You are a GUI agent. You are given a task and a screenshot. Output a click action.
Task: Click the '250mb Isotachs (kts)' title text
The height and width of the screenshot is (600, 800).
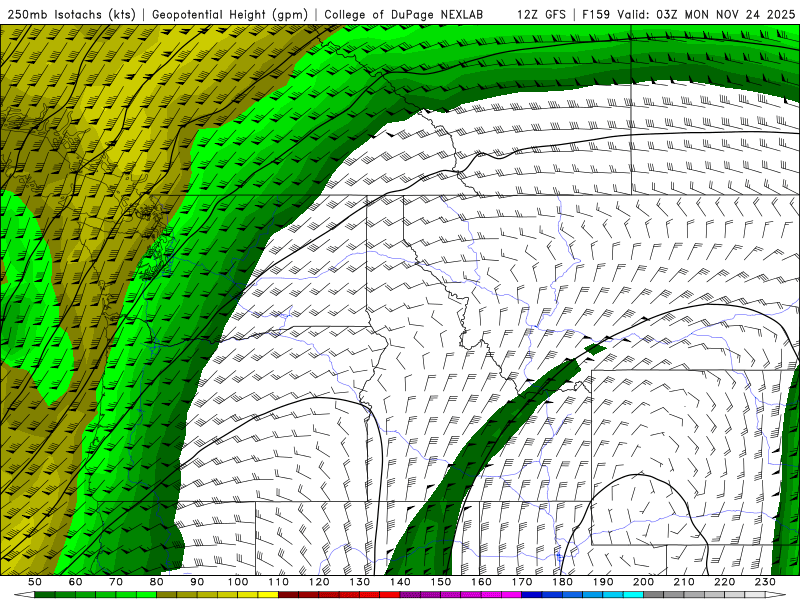click(71, 15)
